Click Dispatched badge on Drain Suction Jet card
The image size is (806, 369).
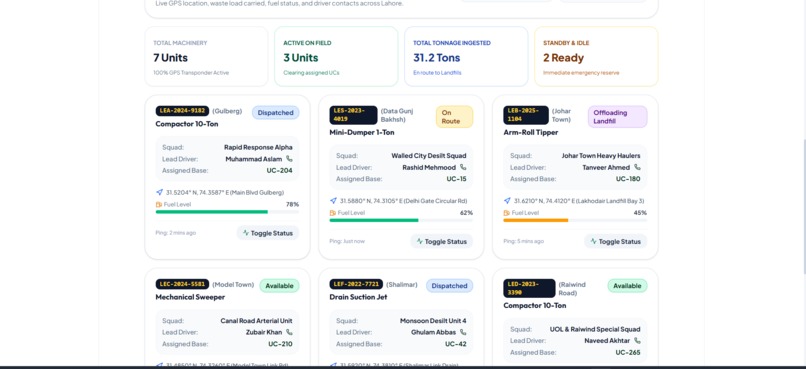[x=449, y=286]
